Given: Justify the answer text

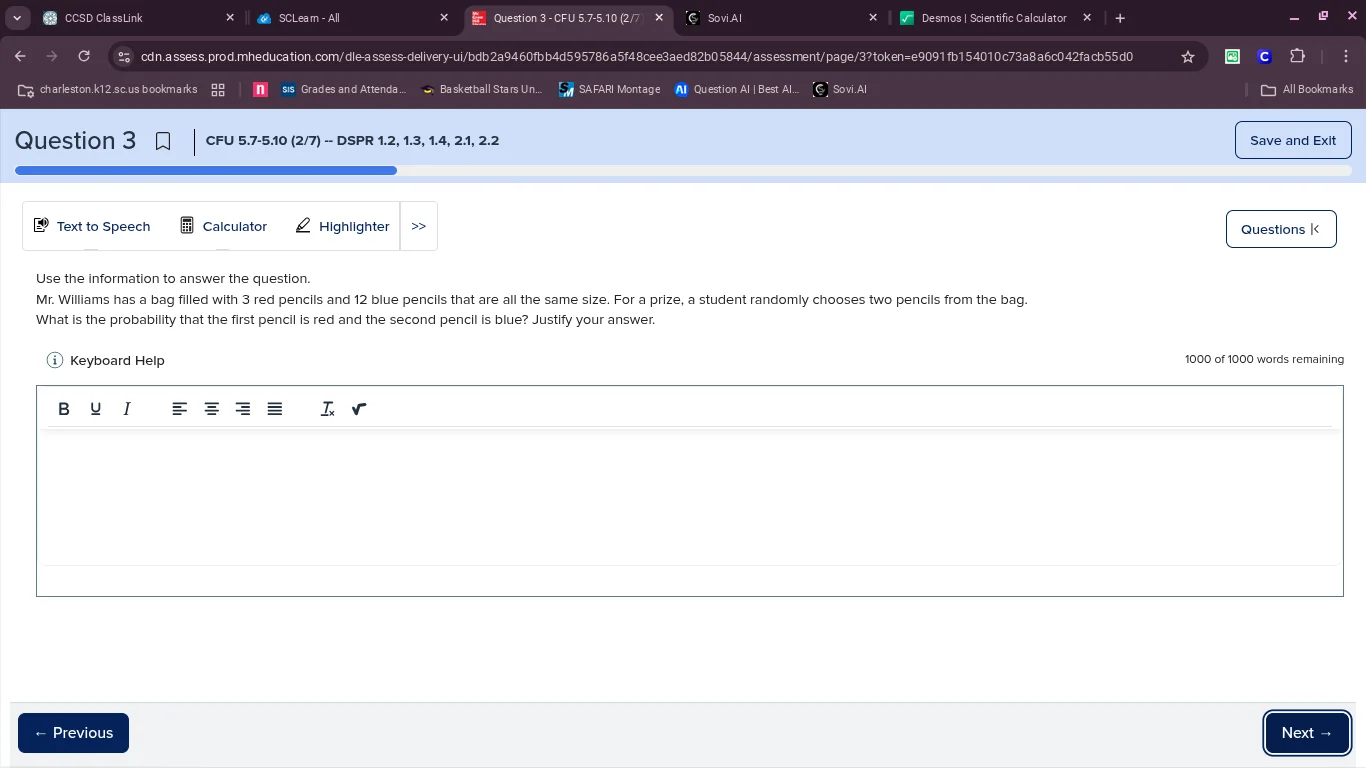Looking at the screenshot, I should point(275,409).
